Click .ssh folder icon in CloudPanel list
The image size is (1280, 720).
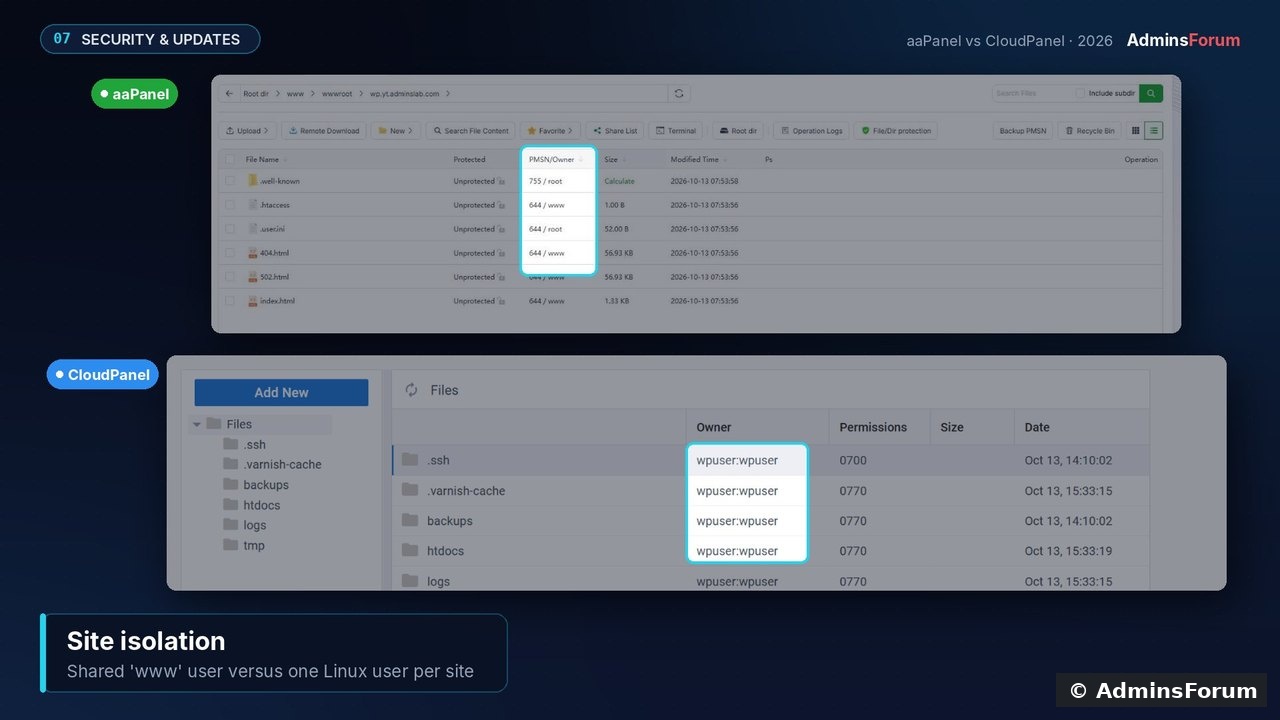(x=410, y=460)
